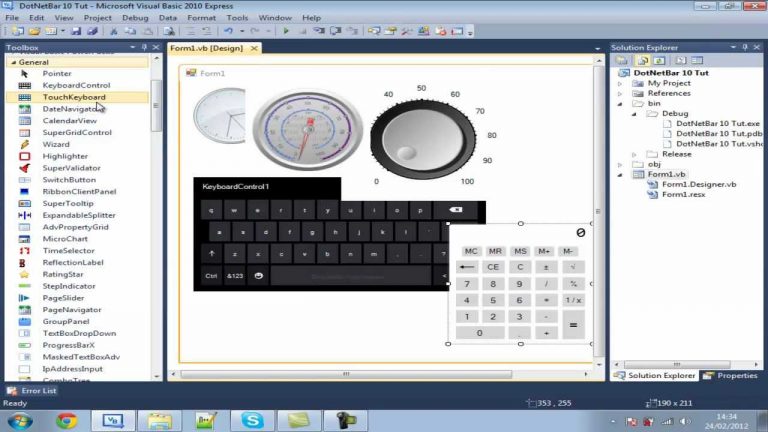Open the Undo history dropdown arrow

[242, 31]
